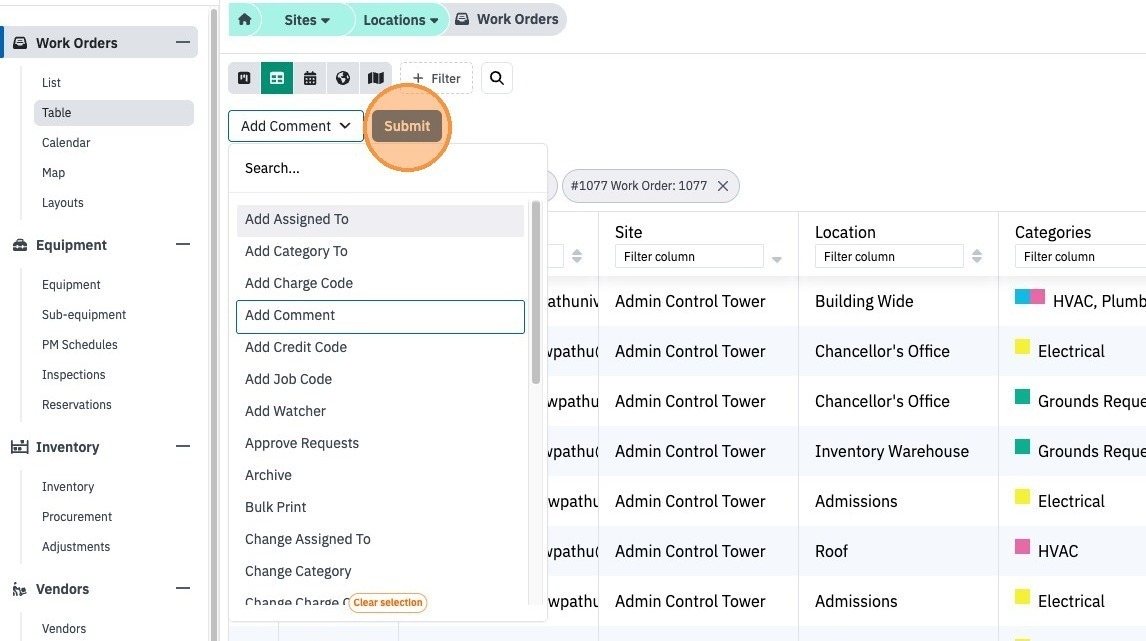Open the search magnifier icon
This screenshot has height=641, width=1146.
pyautogui.click(x=497, y=78)
